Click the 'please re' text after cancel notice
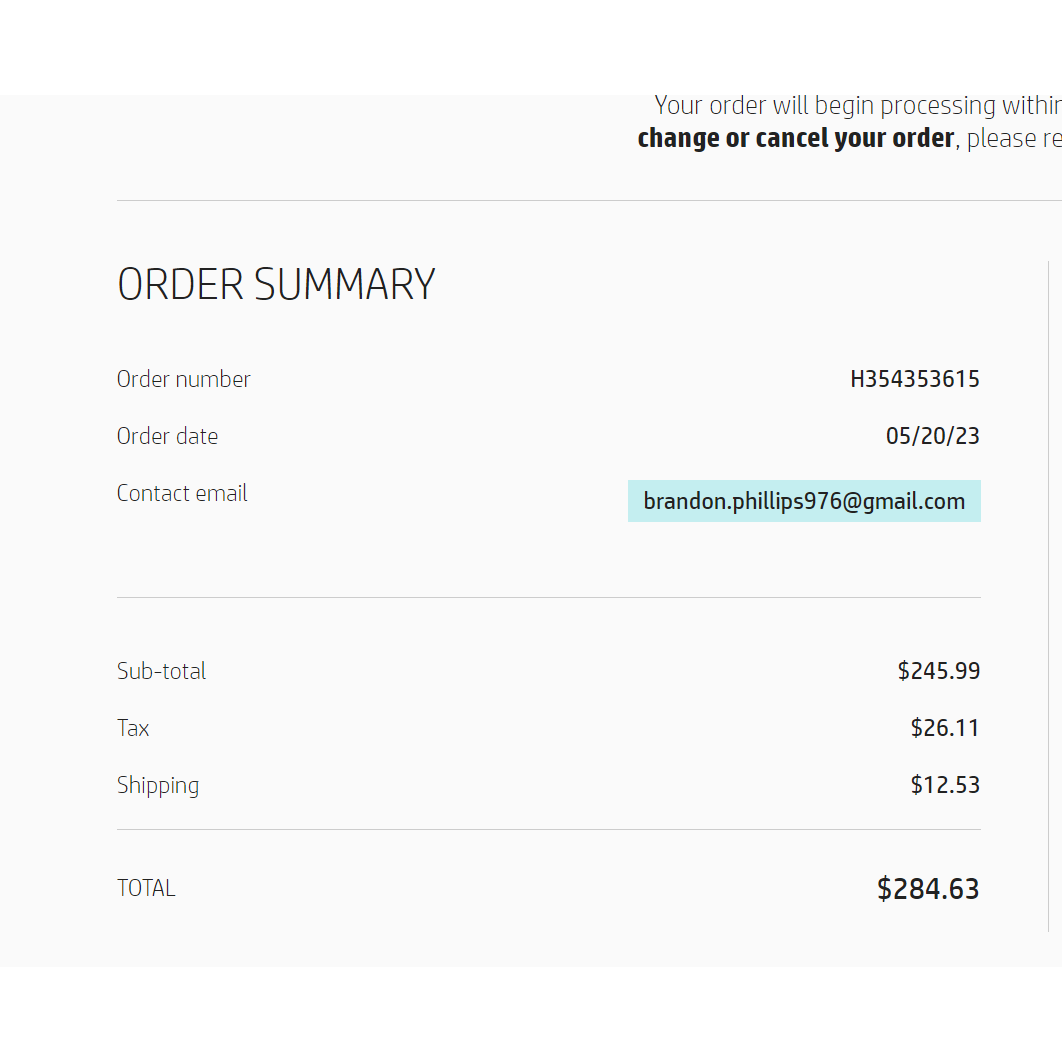This screenshot has width=1062, height=1062. click(x=1014, y=138)
